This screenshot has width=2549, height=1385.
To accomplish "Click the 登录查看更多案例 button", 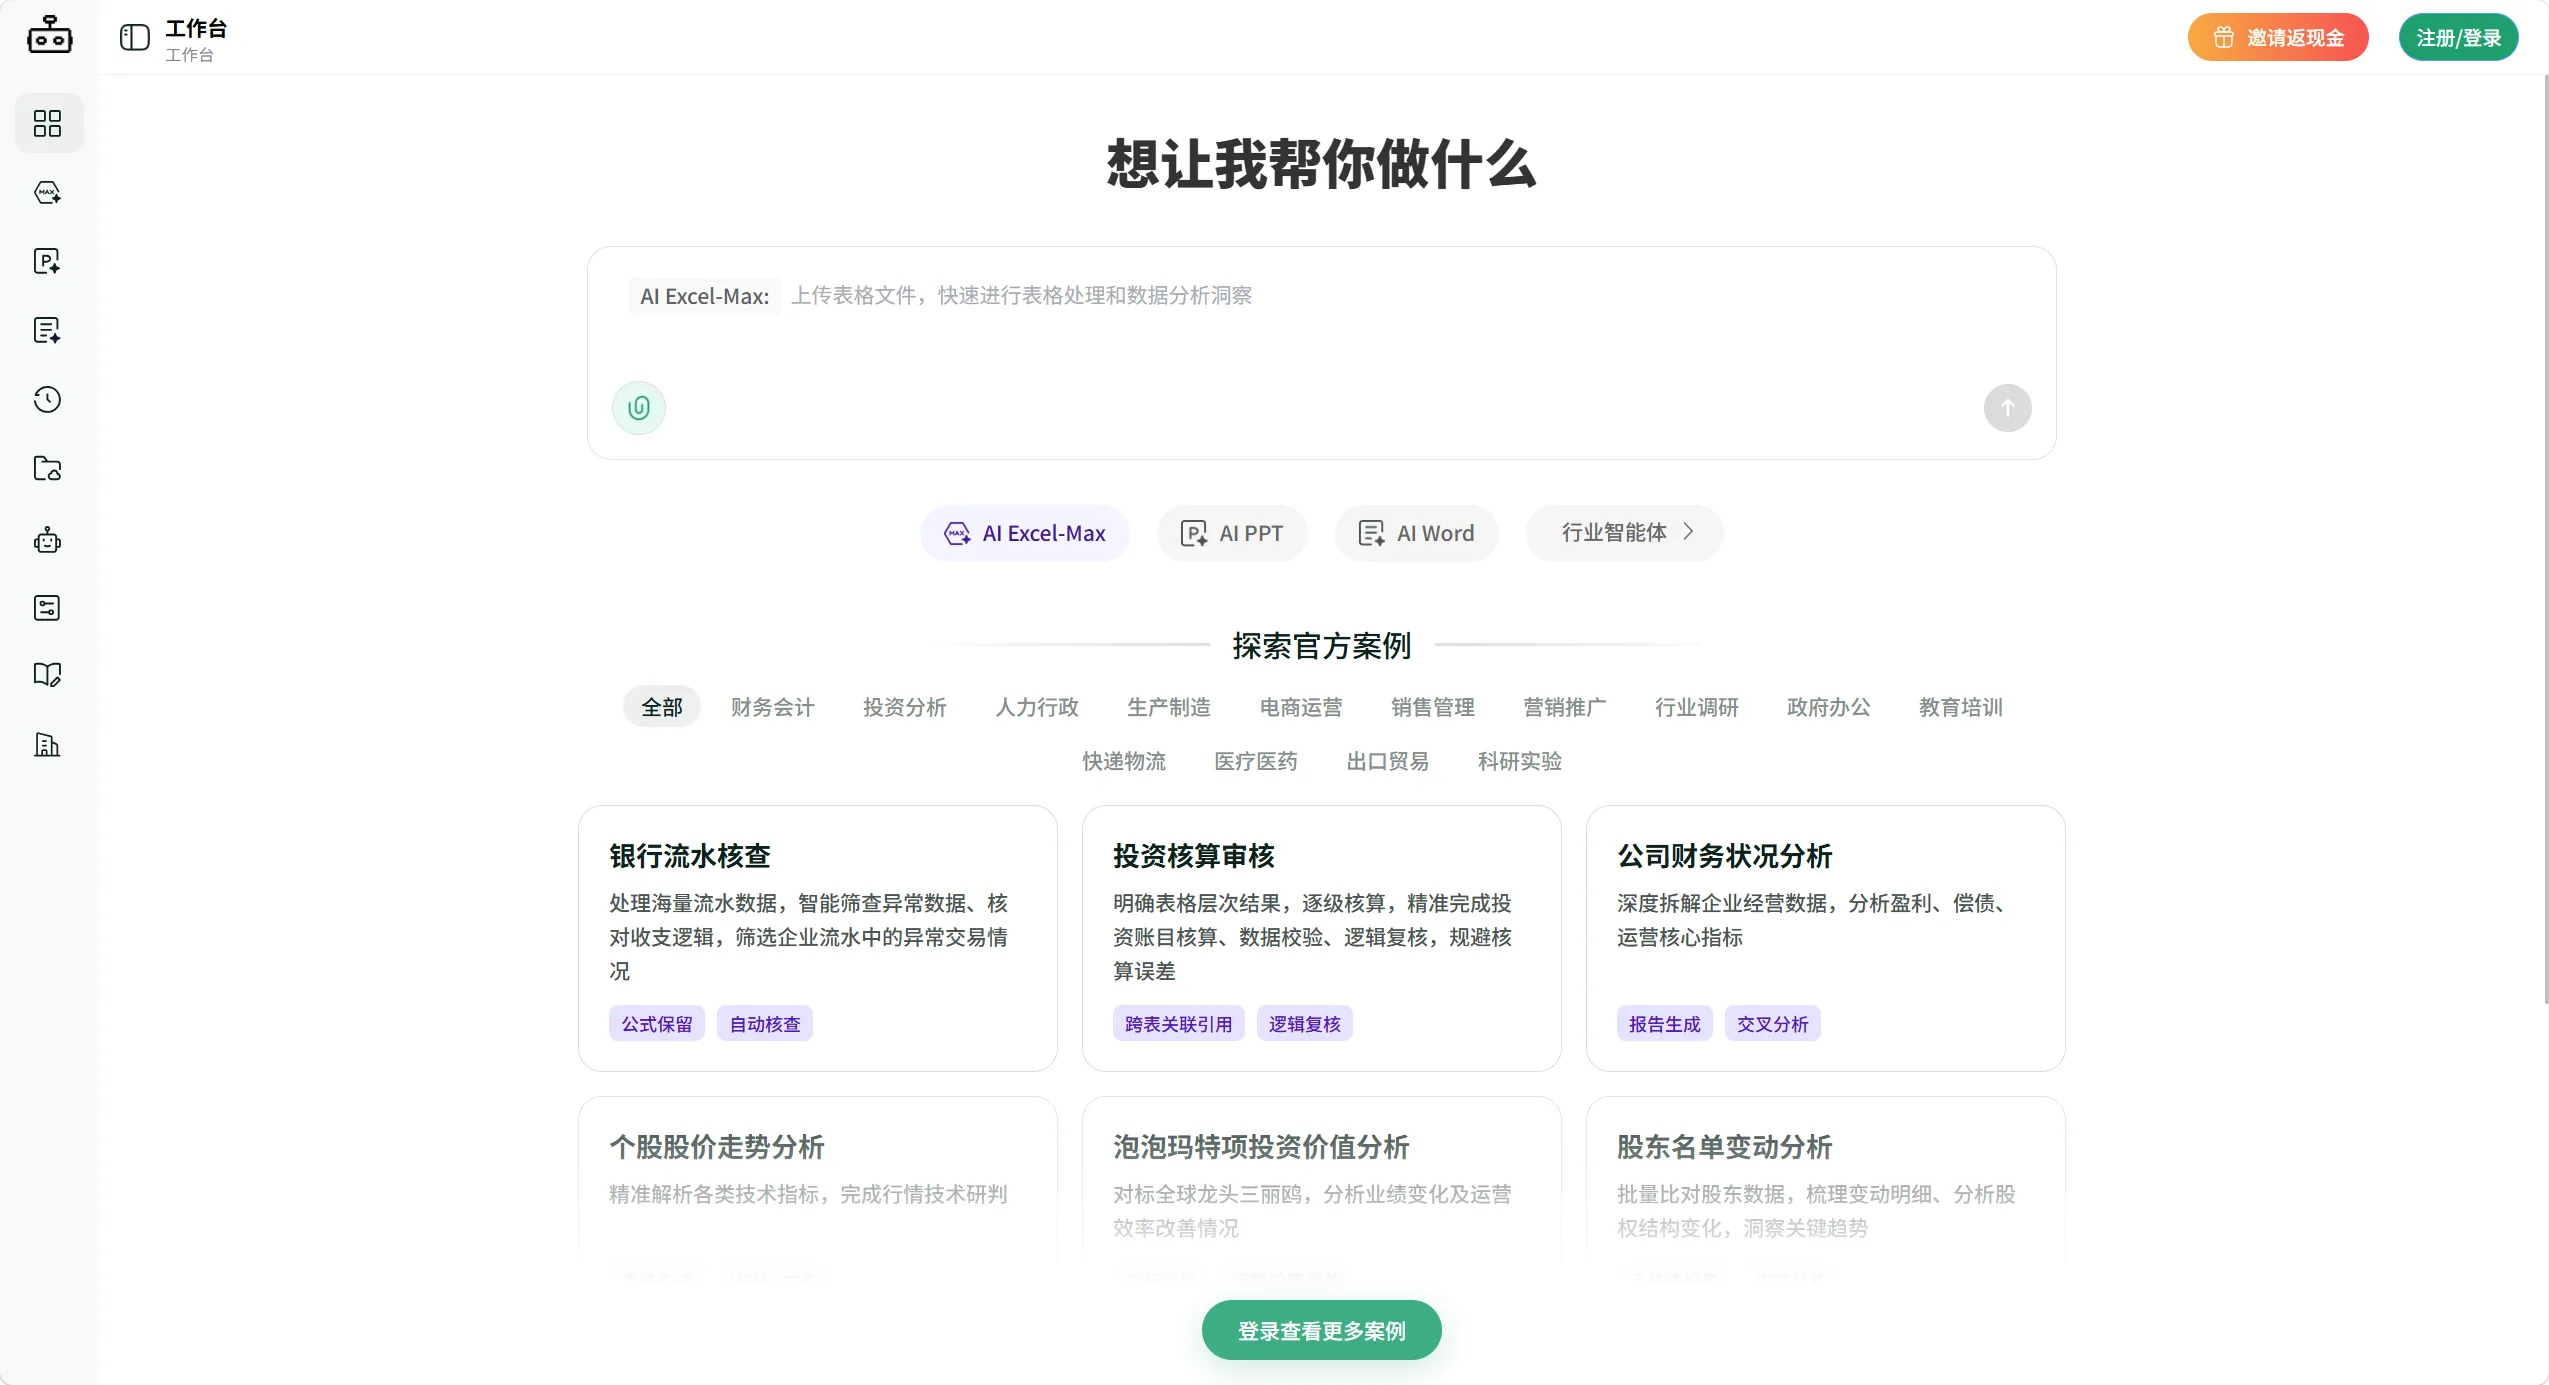I will tap(1321, 1330).
